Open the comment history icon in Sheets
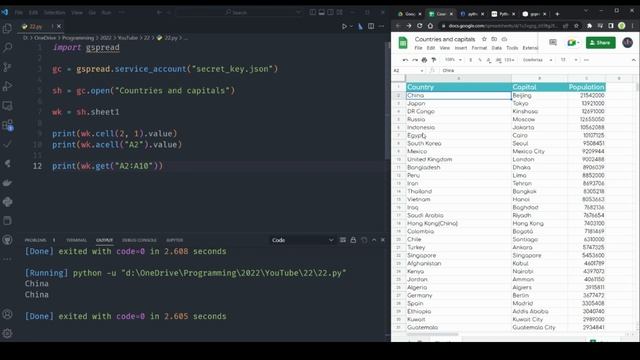This screenshot has width=640, height=360. (x=553, y=42)
